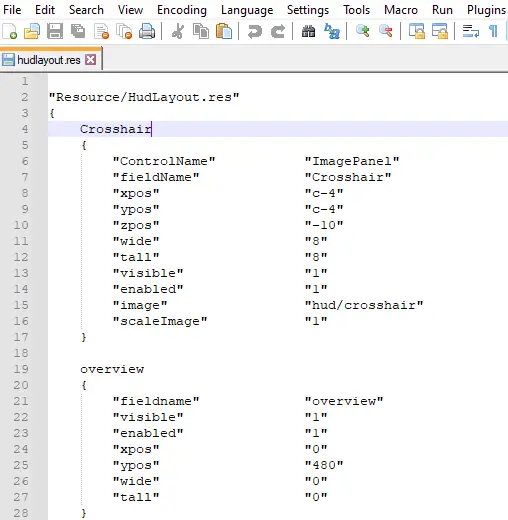Select the hudlayout.res tab
This screenshot has height=520, width=508.
(x=49, y=60)
